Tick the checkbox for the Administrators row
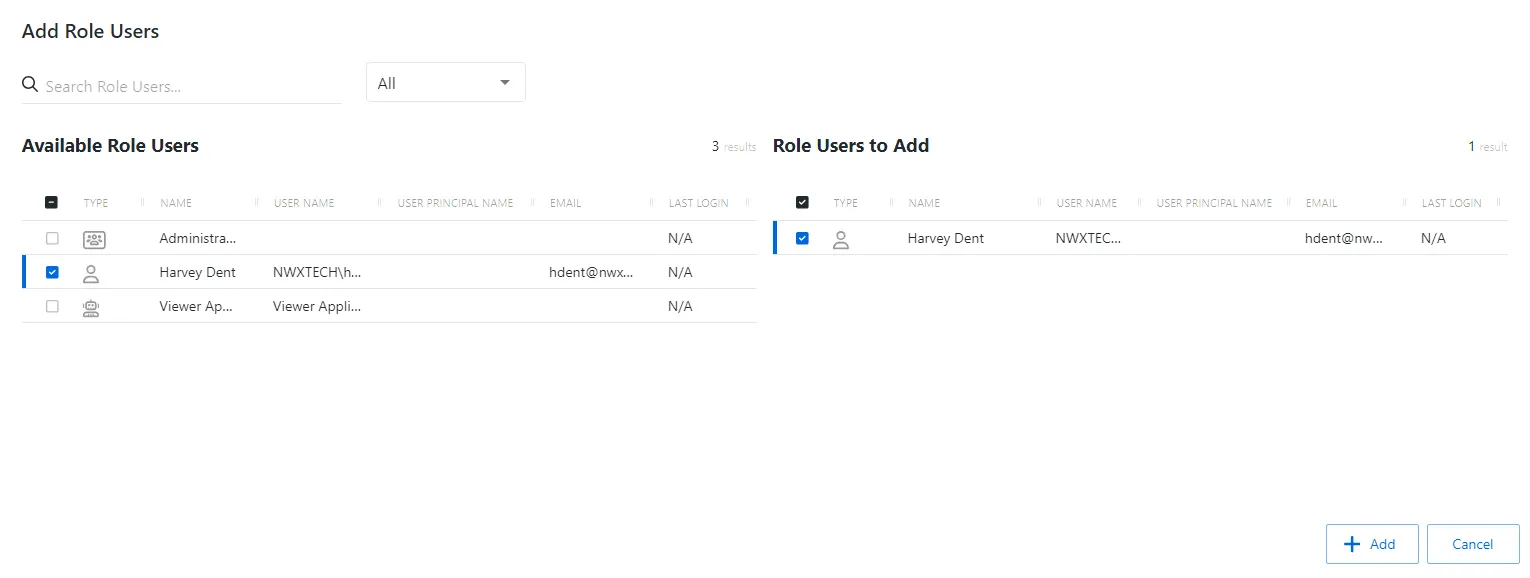 (x=52, y=239)
